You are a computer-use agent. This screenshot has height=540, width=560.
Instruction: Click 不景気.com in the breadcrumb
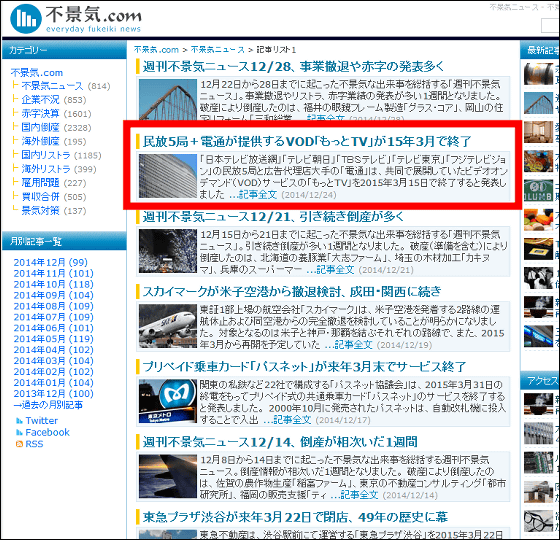click(156, 50)
